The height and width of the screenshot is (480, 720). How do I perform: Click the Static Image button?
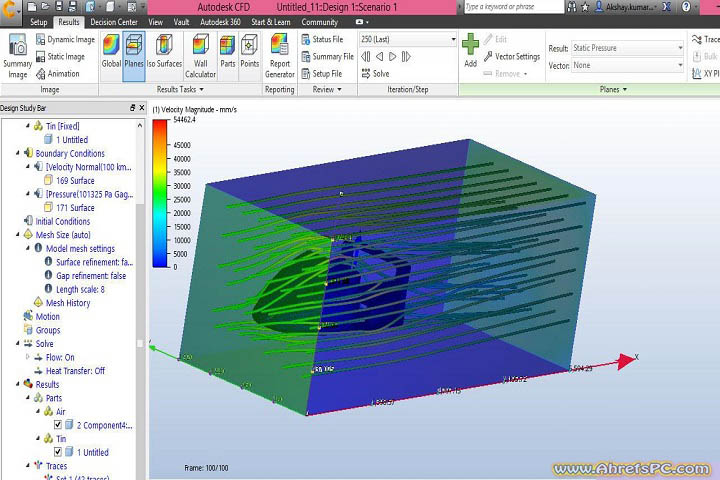tap(60, 56)
